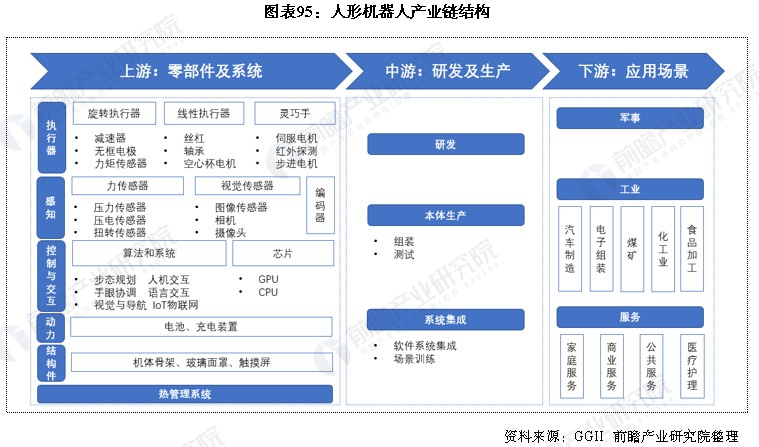Click the 步态规划 list item
The image size is (759, 447).
[115, 280]
